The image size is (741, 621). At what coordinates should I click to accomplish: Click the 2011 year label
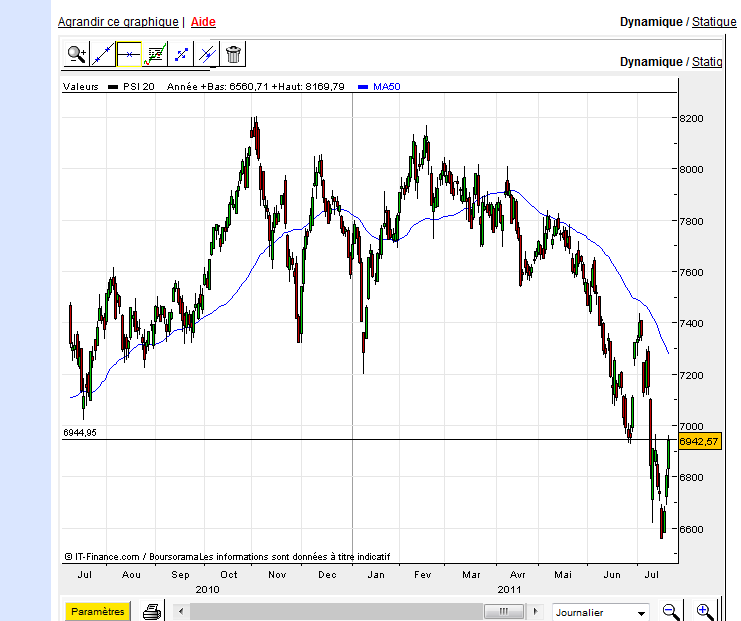click(509, 589)
